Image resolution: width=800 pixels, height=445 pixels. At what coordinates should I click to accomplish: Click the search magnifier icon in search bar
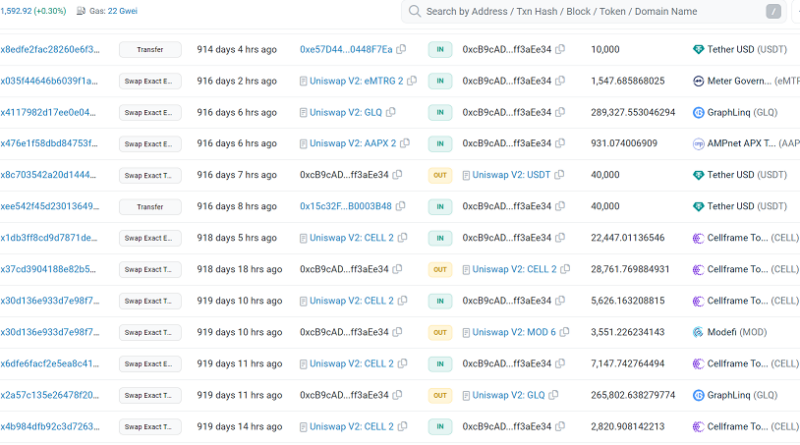tap(413, 12)
